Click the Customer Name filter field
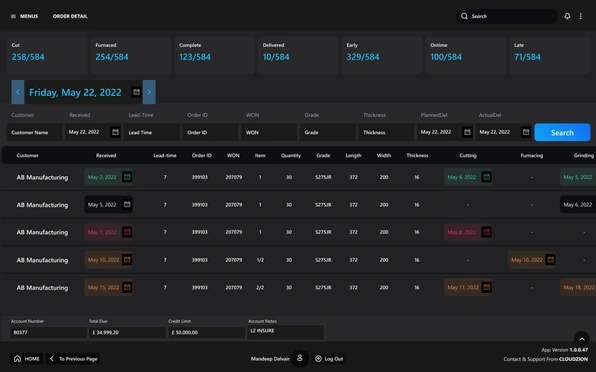 pyautogui.click(x=34, y=132)
